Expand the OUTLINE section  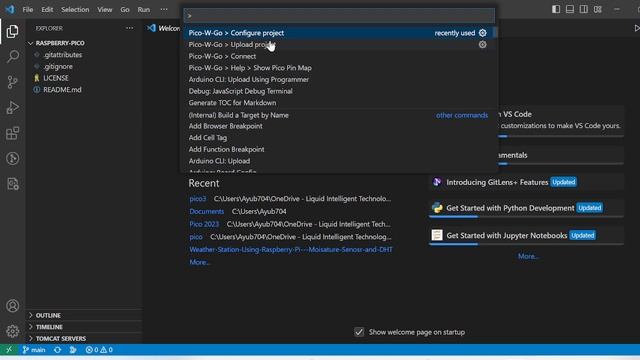click(x=48, y=315)
